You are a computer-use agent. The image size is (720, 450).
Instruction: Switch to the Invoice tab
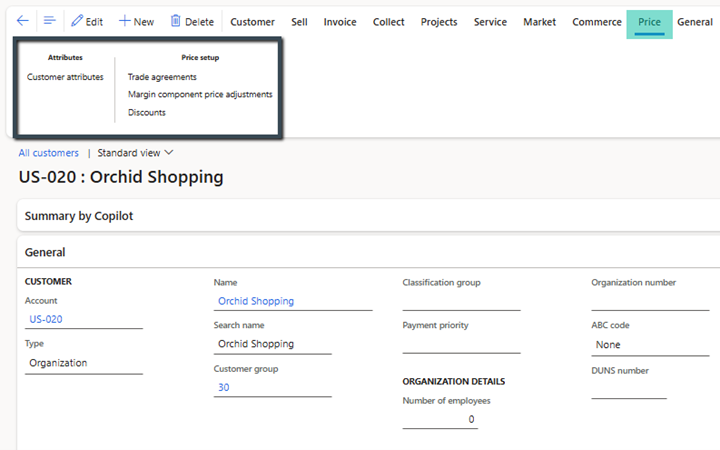point(340,22)
